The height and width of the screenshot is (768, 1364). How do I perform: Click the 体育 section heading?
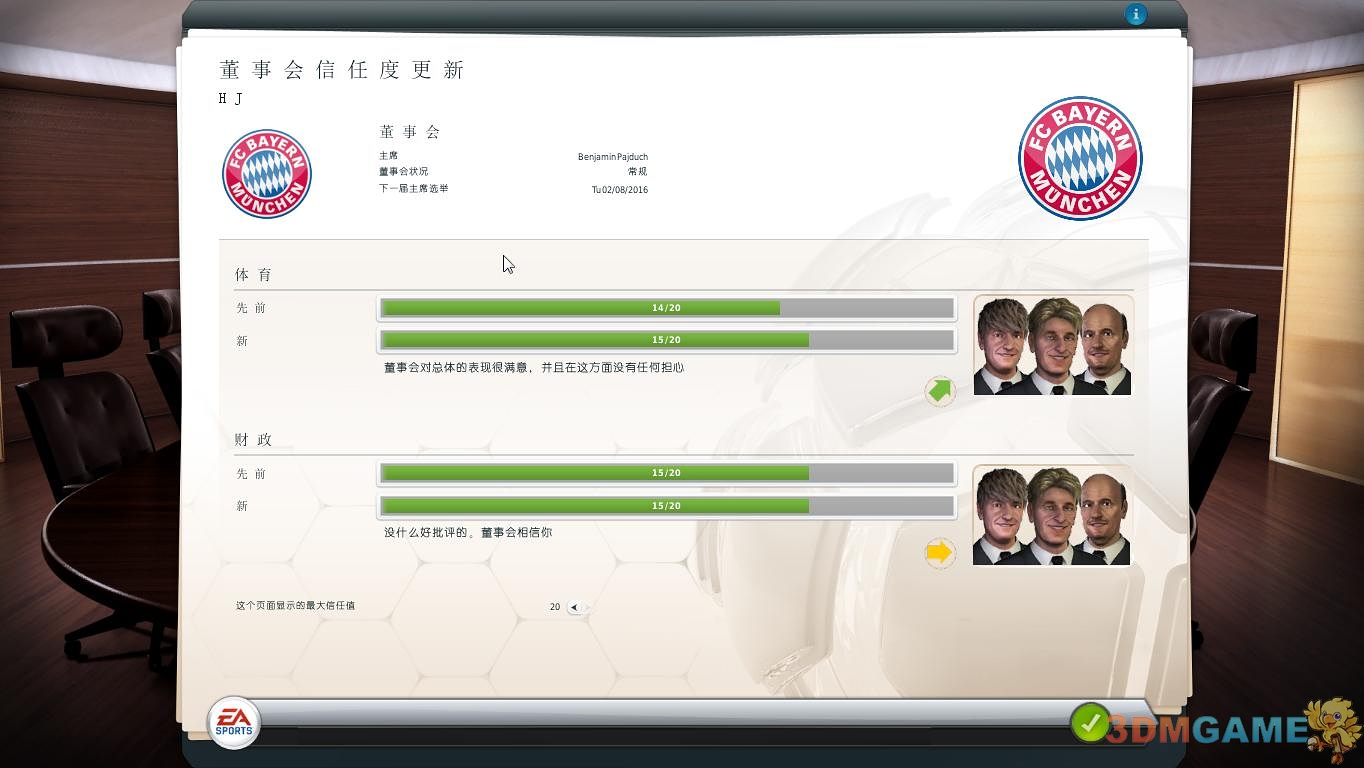click(x=253, y=275)
